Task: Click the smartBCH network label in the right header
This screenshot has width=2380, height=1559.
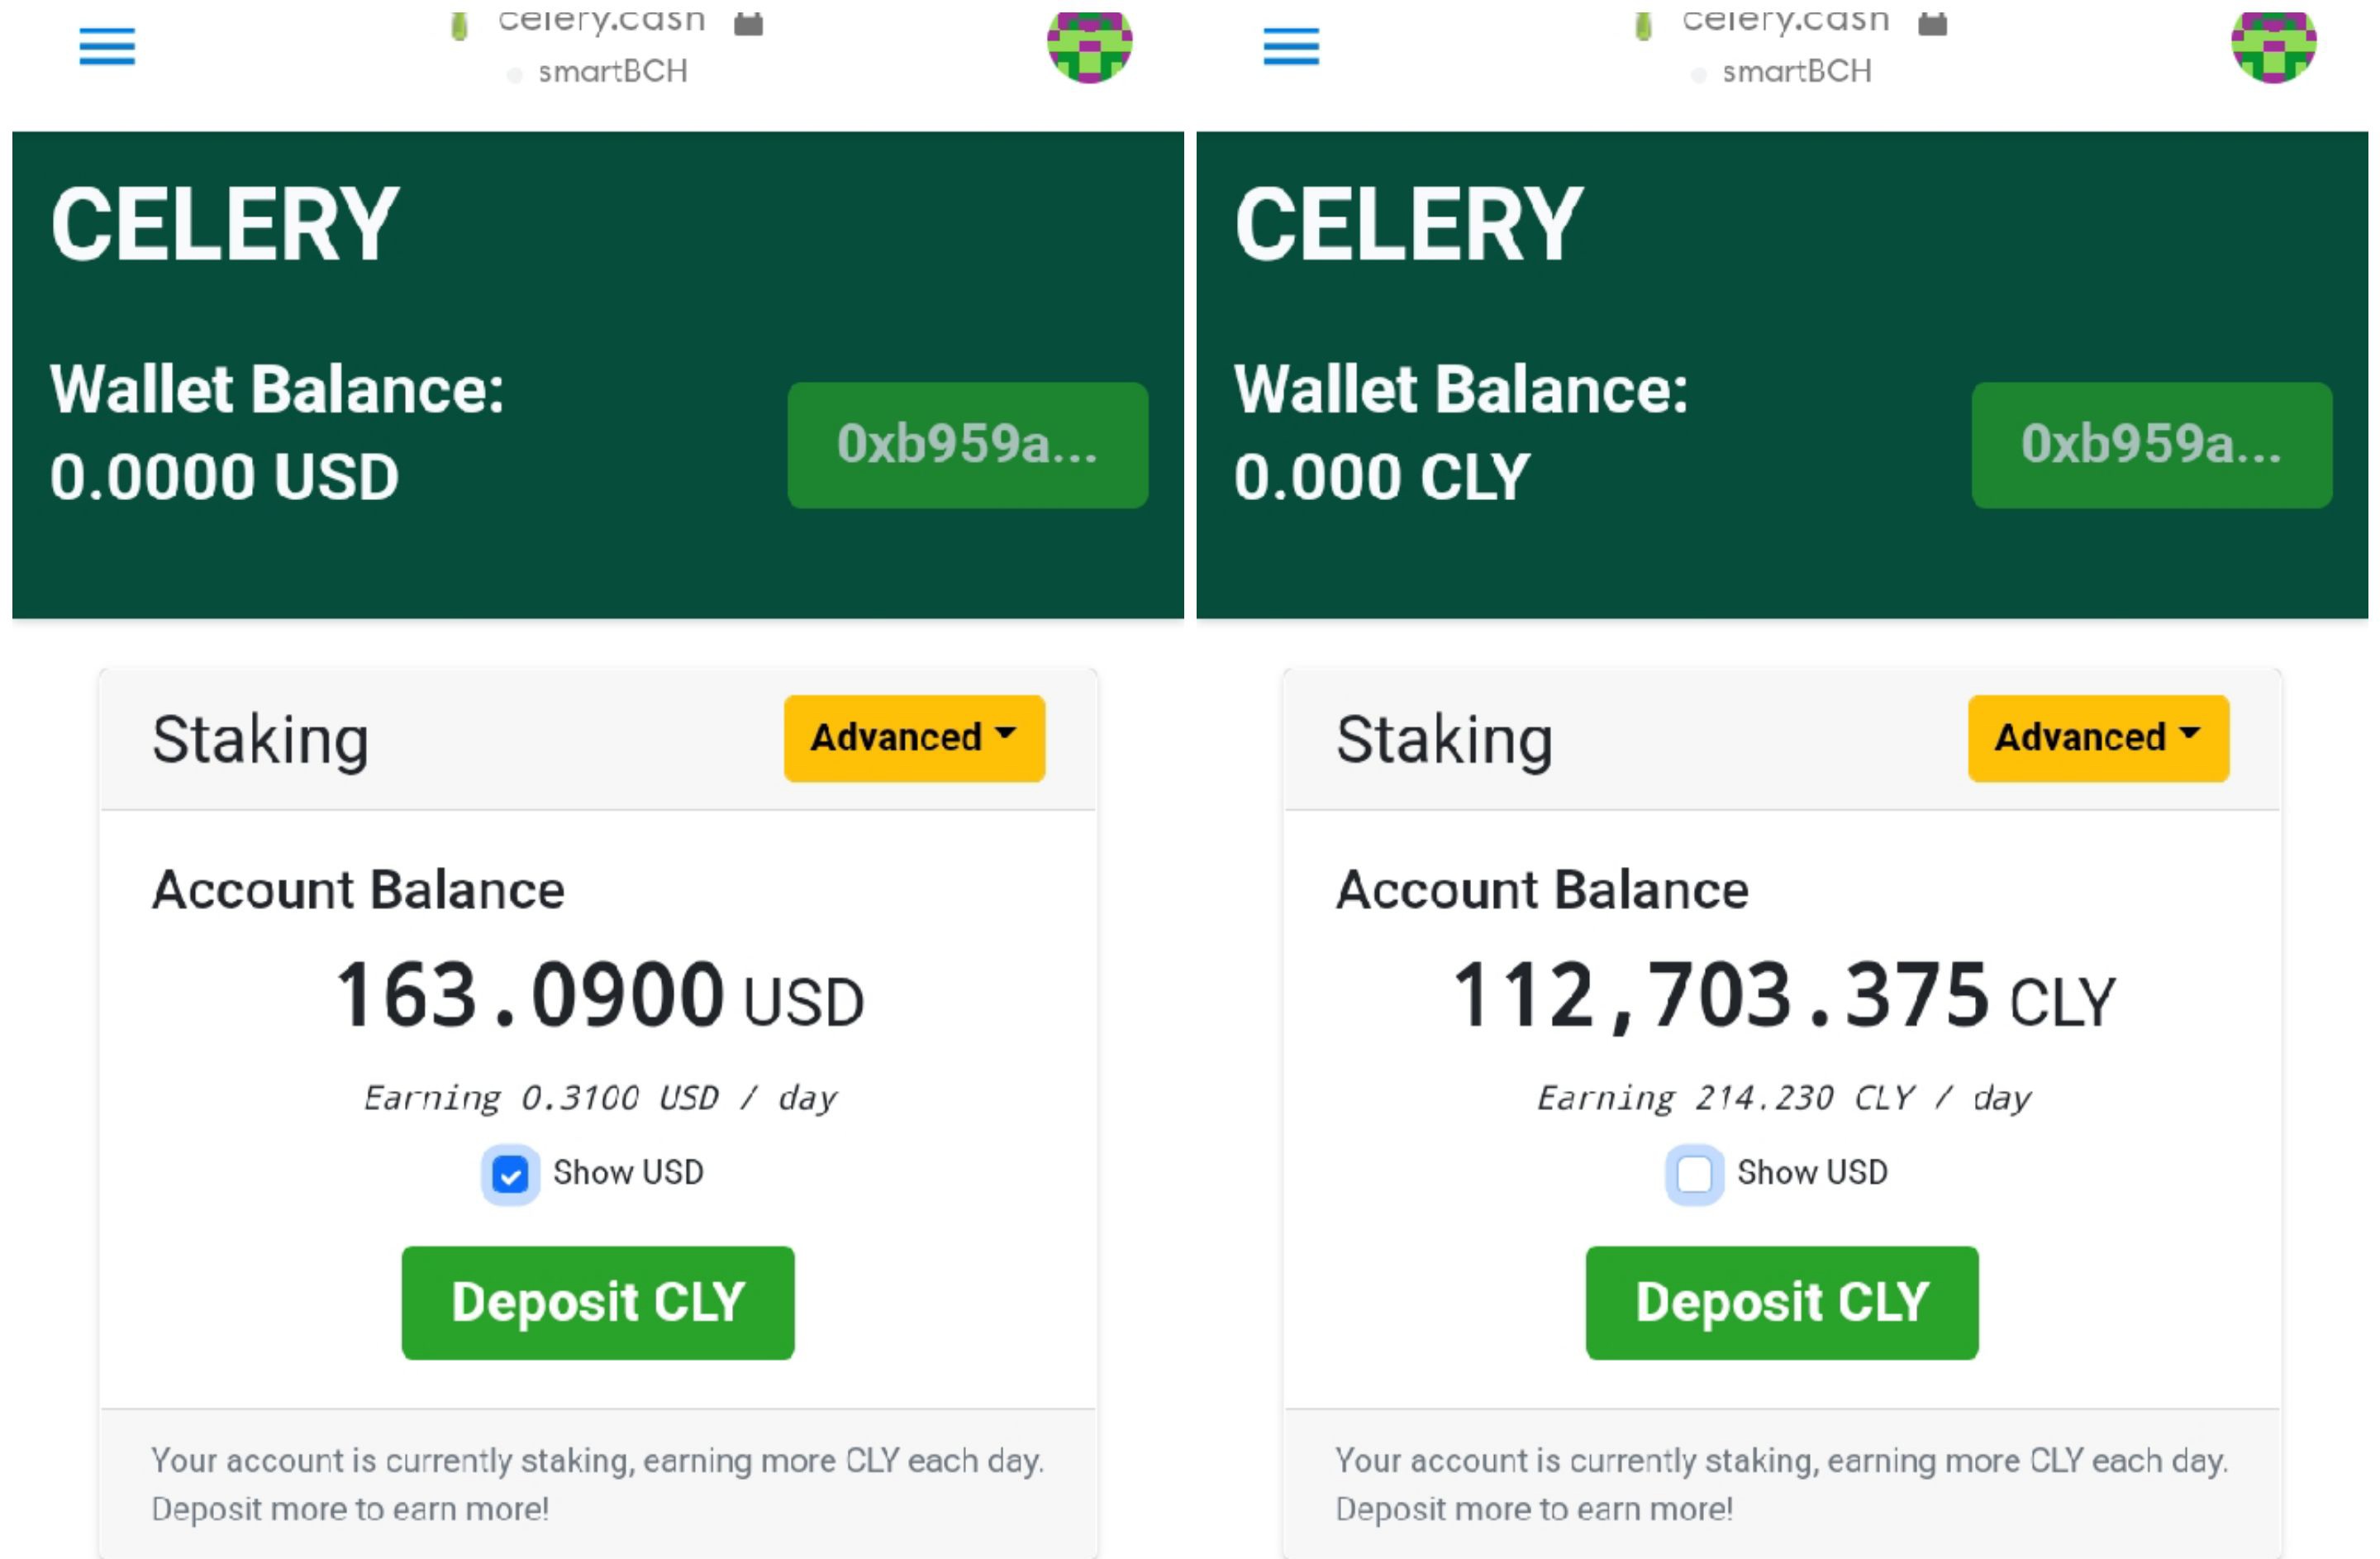Action: coord(1796,72)
